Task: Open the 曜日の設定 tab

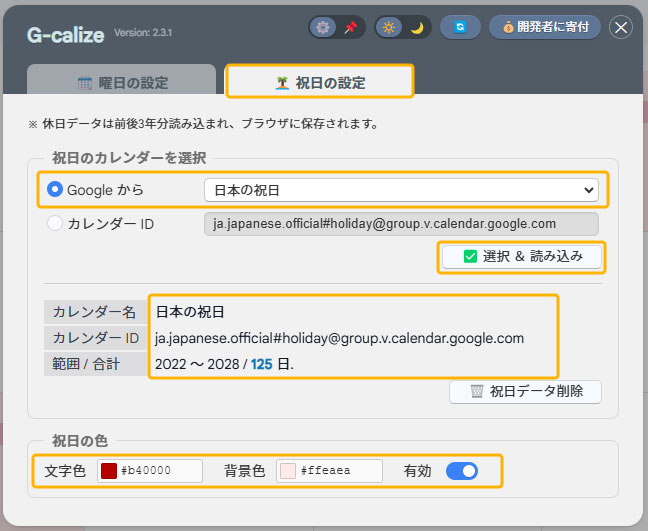Action: tap(122, 80)
